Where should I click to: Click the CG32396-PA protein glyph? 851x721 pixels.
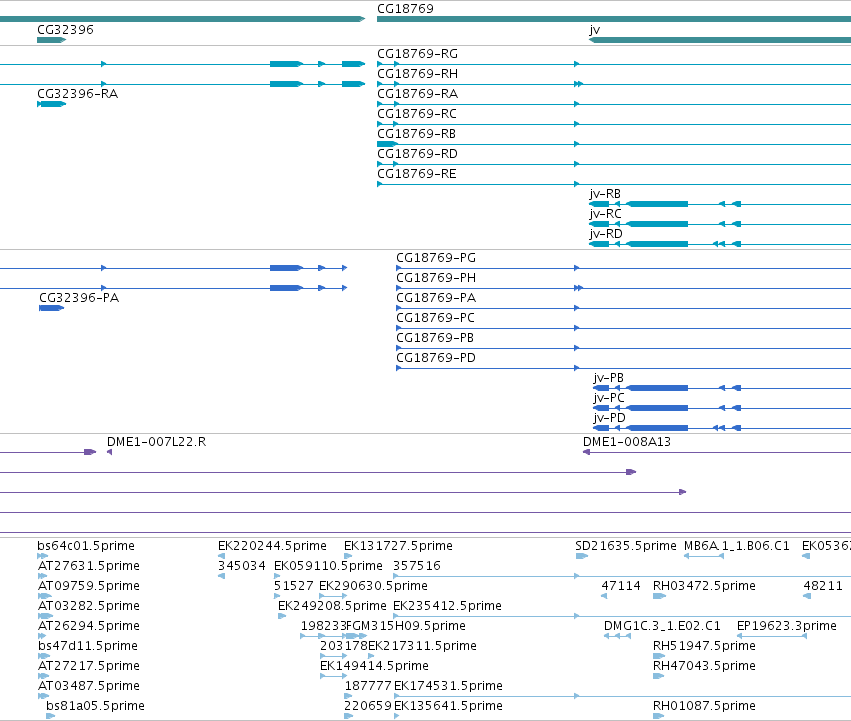(52, 308)
